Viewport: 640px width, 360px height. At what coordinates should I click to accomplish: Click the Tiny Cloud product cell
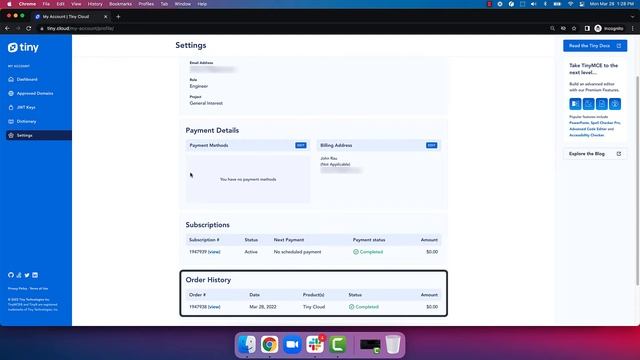click(x=314, y=307)
